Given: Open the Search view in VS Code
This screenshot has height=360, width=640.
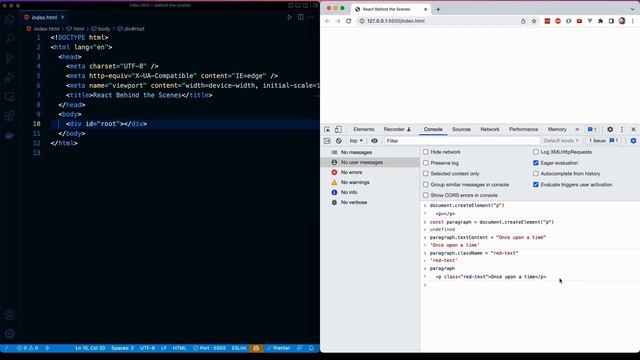Looking at the screenshot, I should 9,38.
